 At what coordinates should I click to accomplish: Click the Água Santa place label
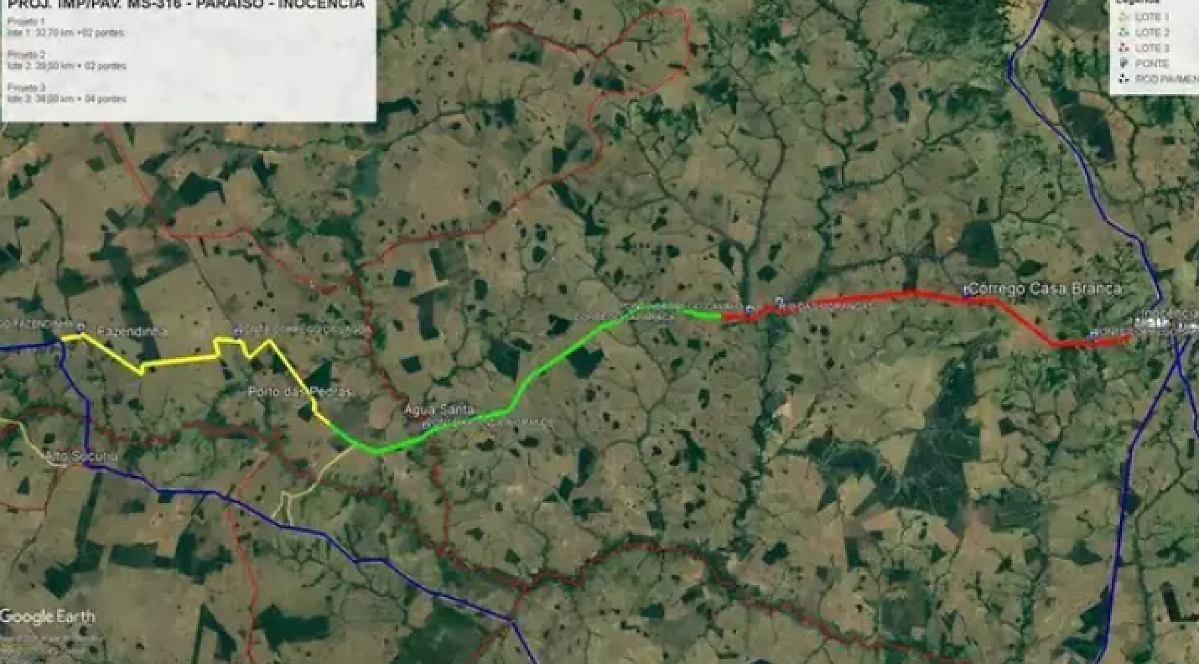pos(439,410)
